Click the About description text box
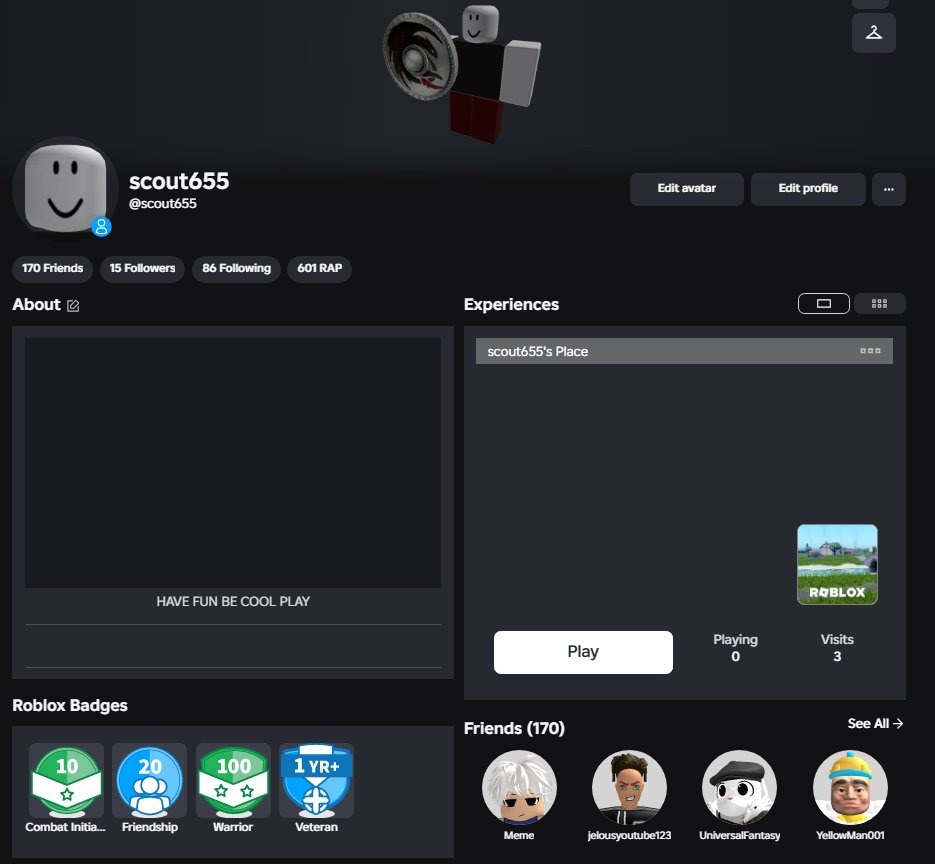Screen dimensions: 935x864 click(233, 463)
